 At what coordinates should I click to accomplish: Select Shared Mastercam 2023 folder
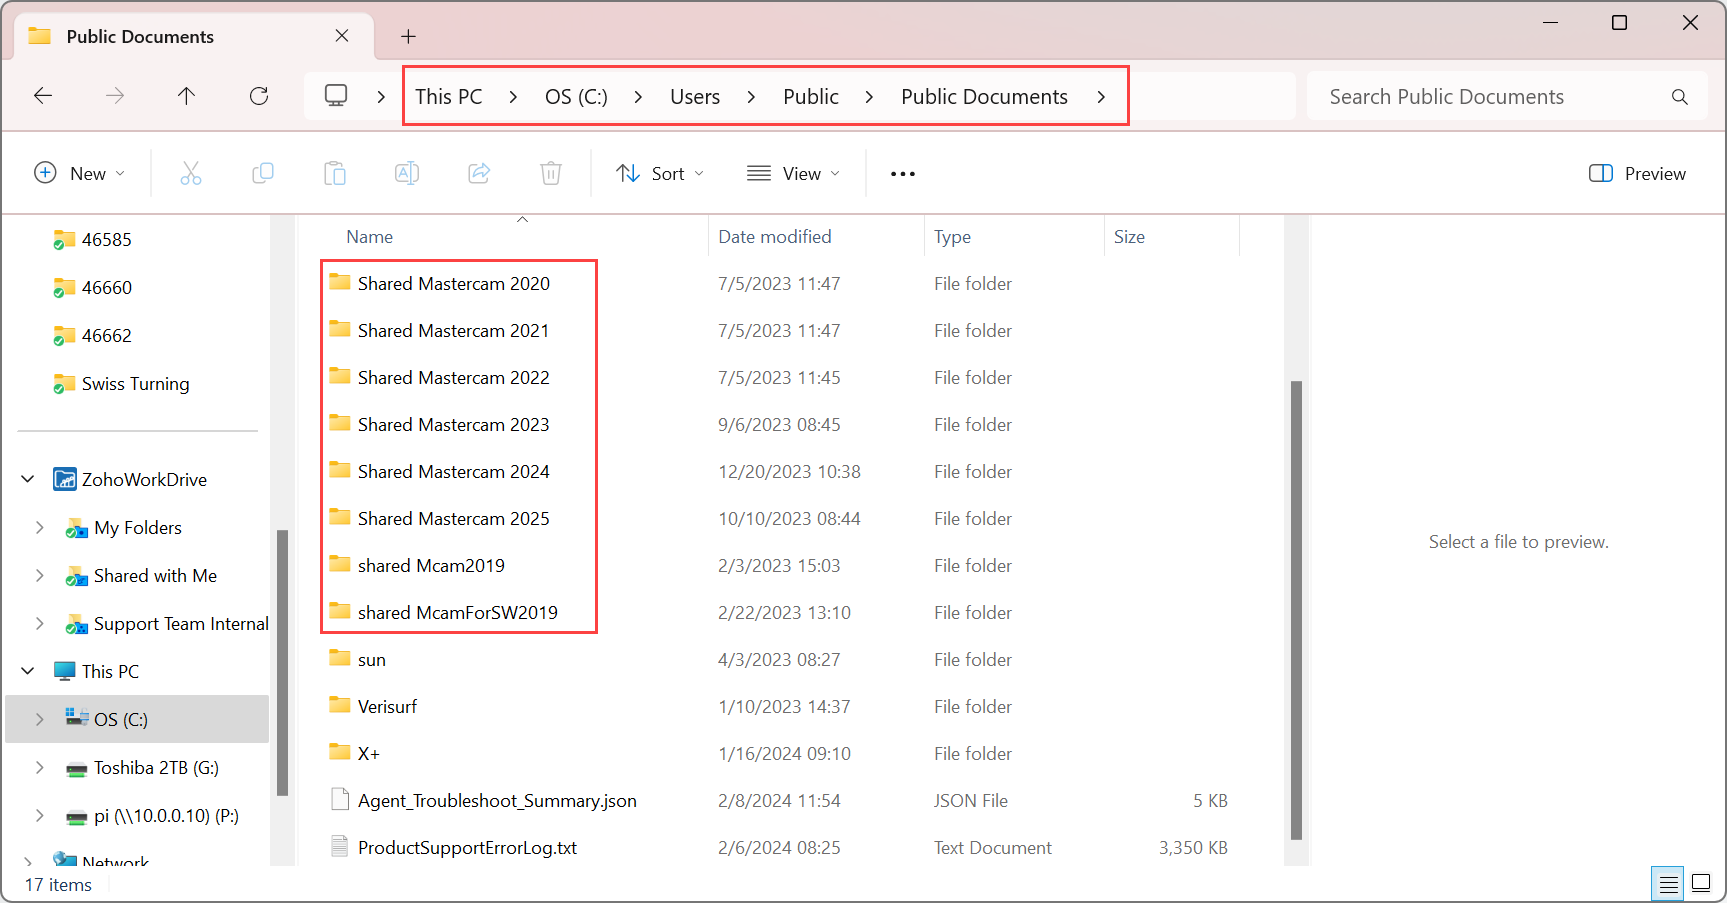(x=453, y=424)
